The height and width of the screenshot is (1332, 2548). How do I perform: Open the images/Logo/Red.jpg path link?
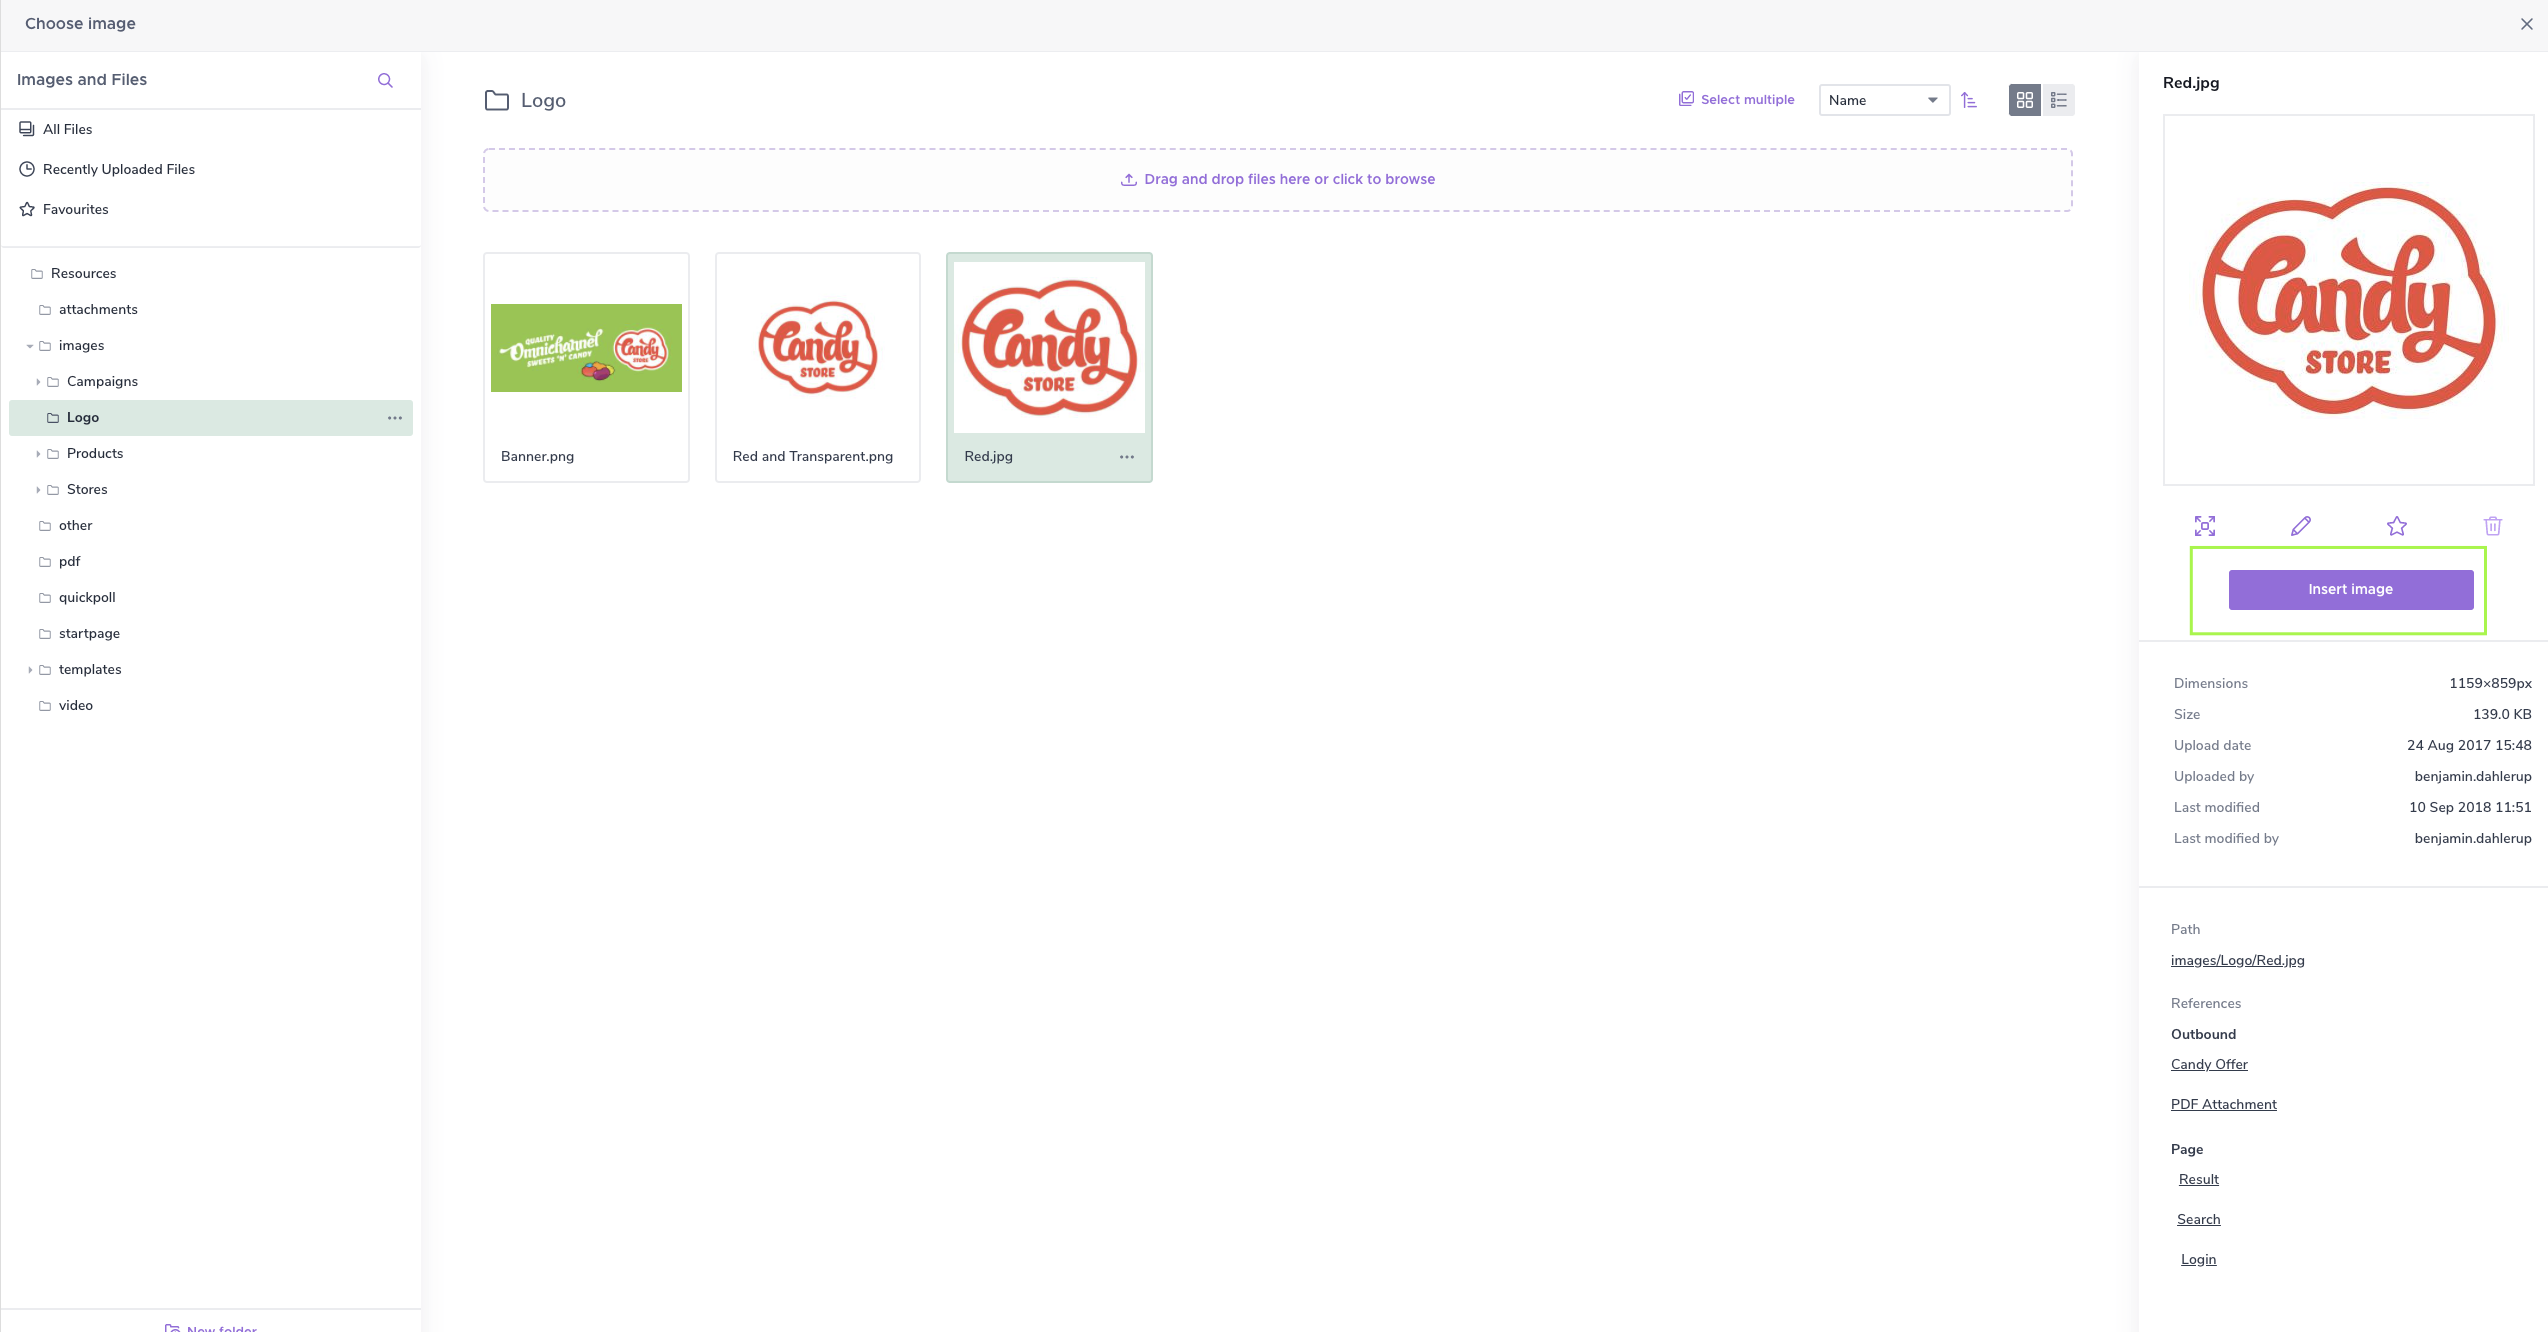pos(2238,960)
